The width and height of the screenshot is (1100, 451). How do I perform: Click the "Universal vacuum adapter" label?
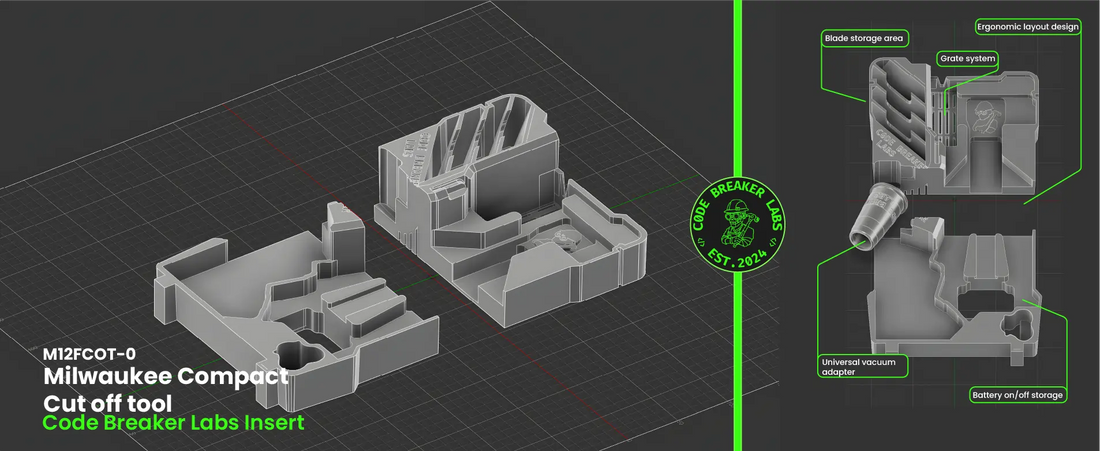tap(862, 366)
